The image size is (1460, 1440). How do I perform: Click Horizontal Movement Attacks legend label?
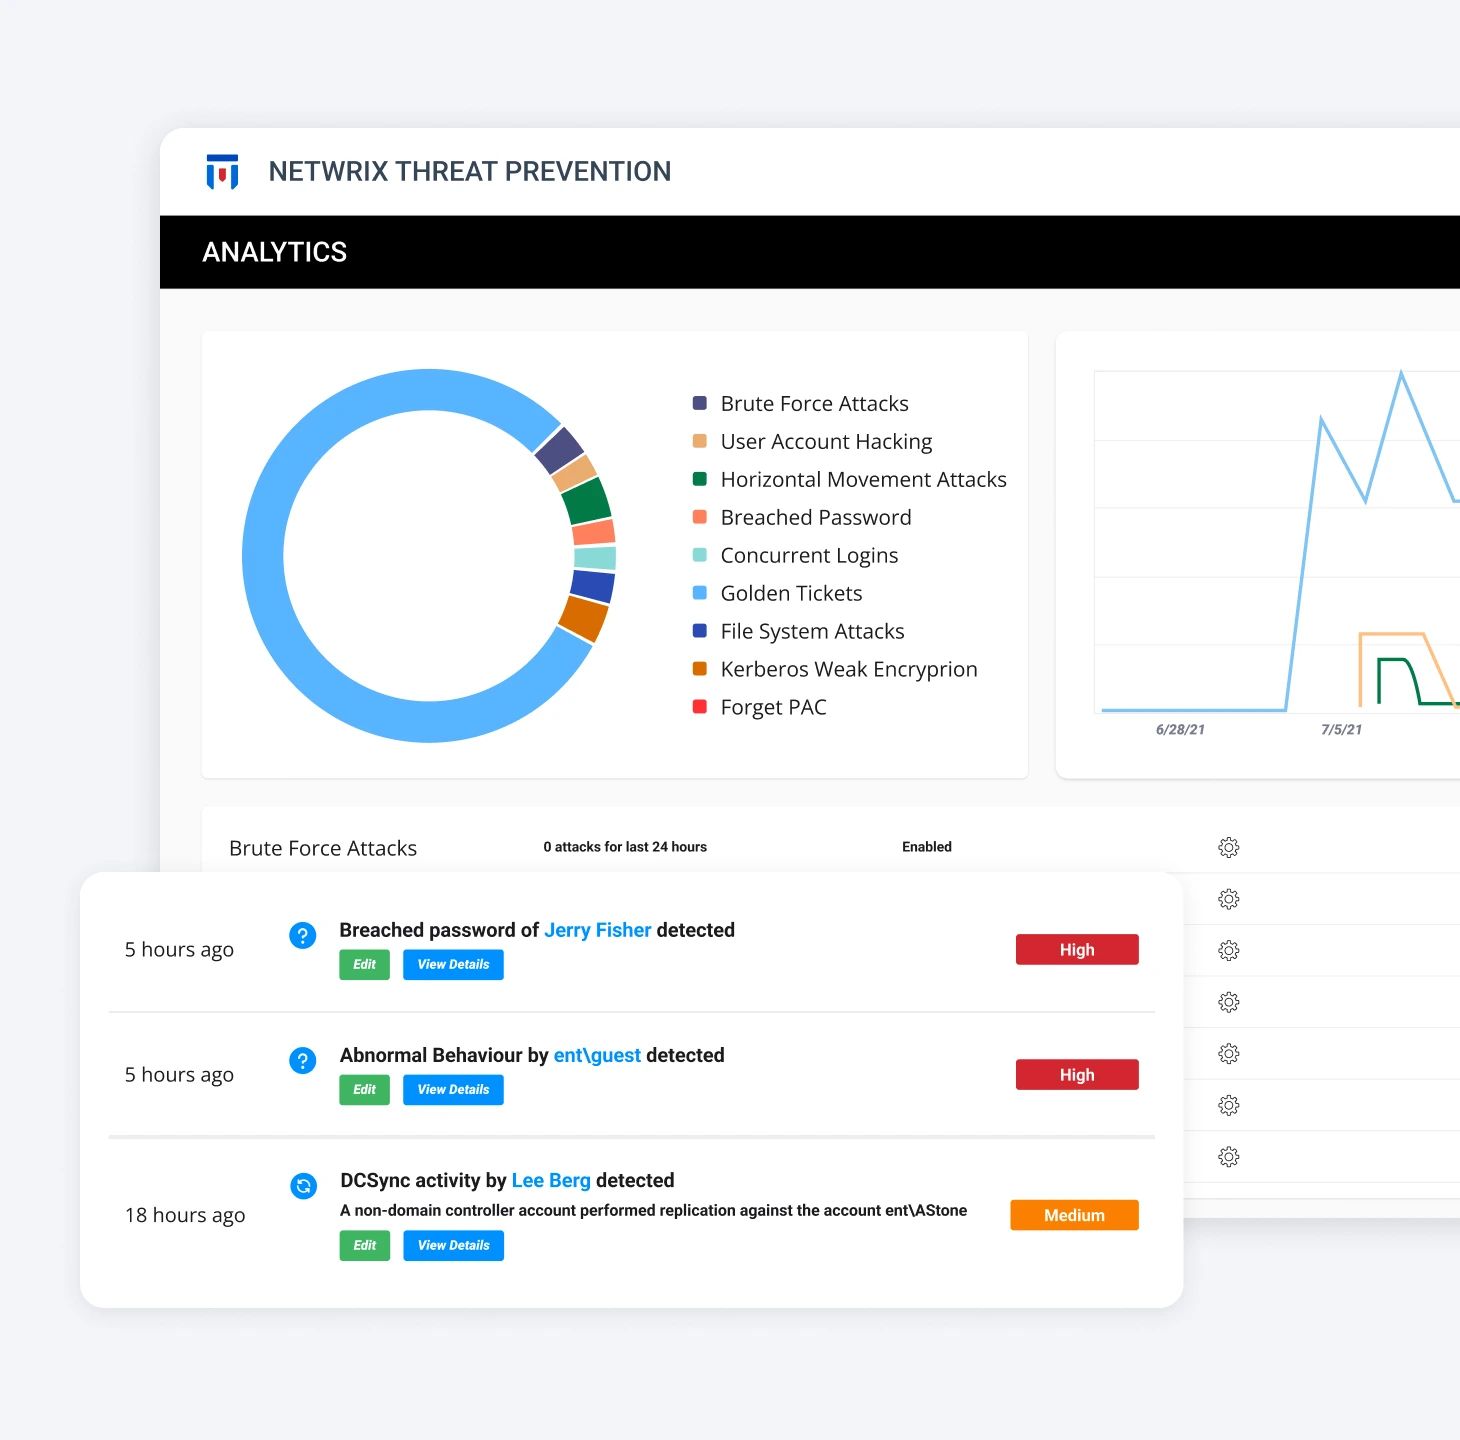[864, 479]
